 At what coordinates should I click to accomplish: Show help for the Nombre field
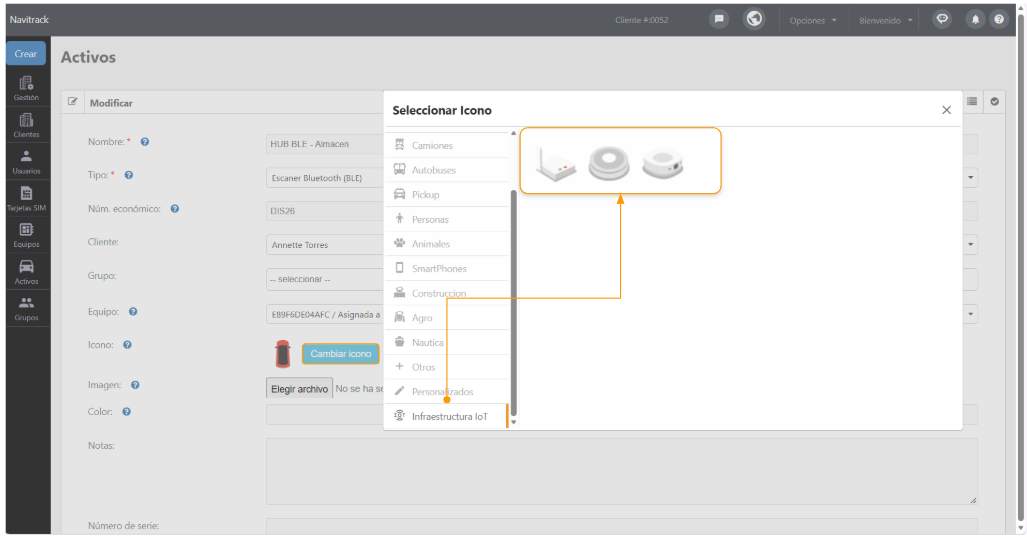click(145, 142)
